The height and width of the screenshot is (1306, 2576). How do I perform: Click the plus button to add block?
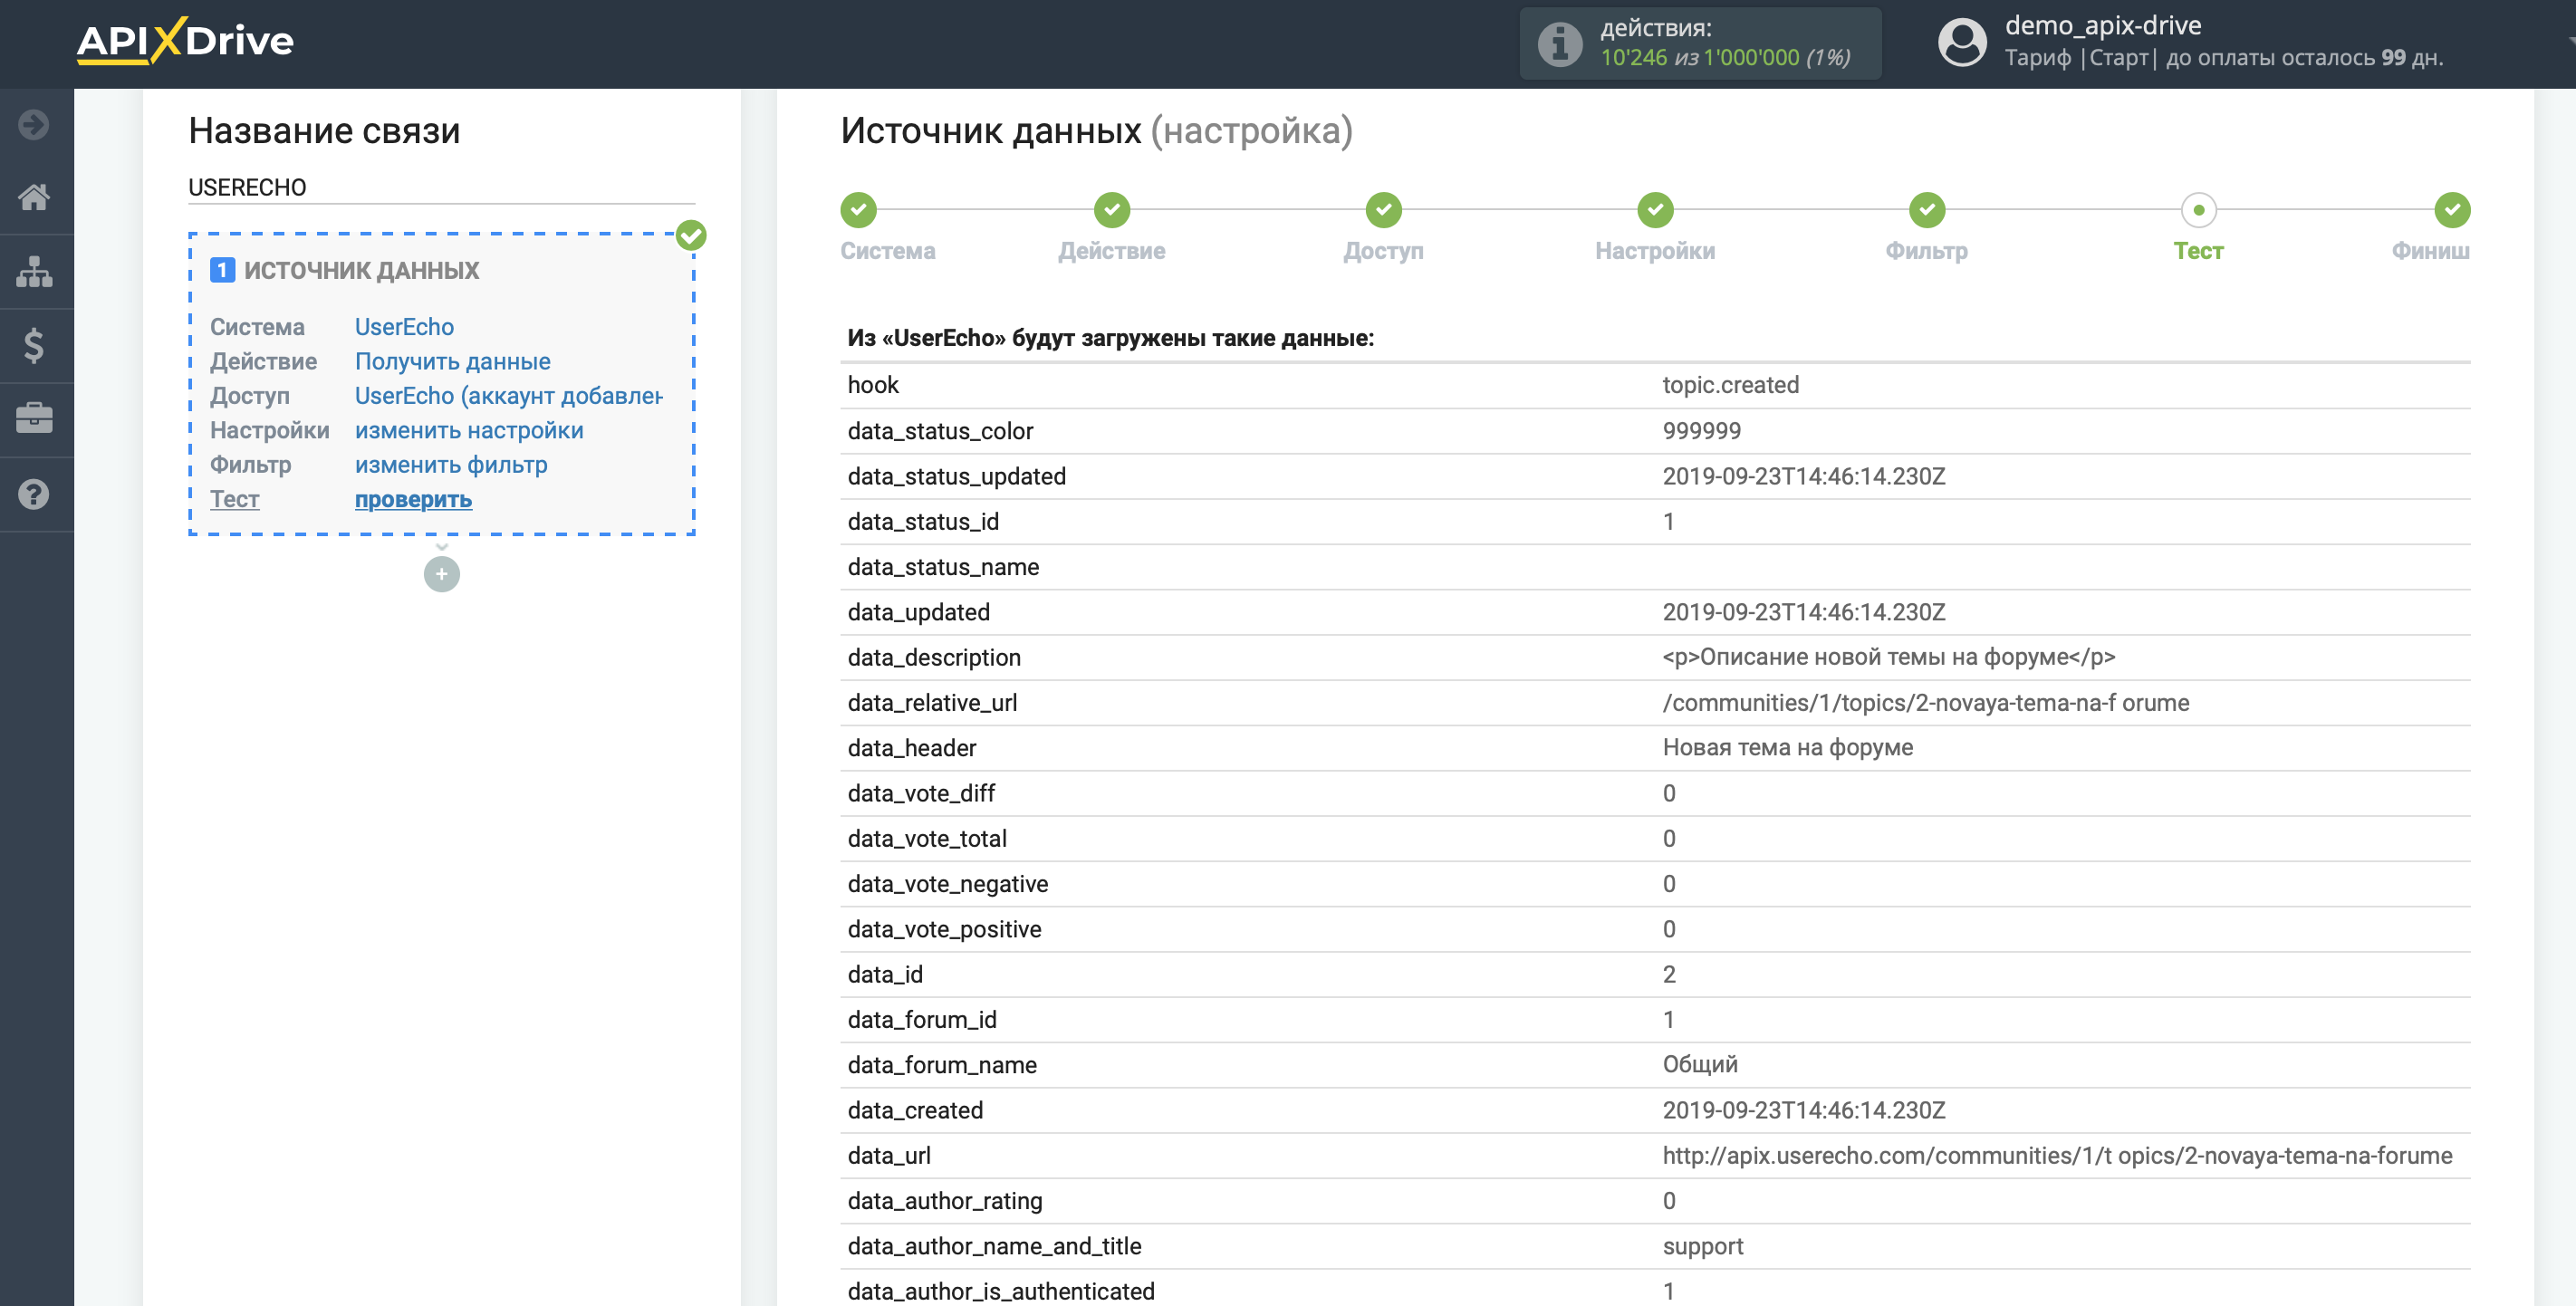click(x=442, y=574)
